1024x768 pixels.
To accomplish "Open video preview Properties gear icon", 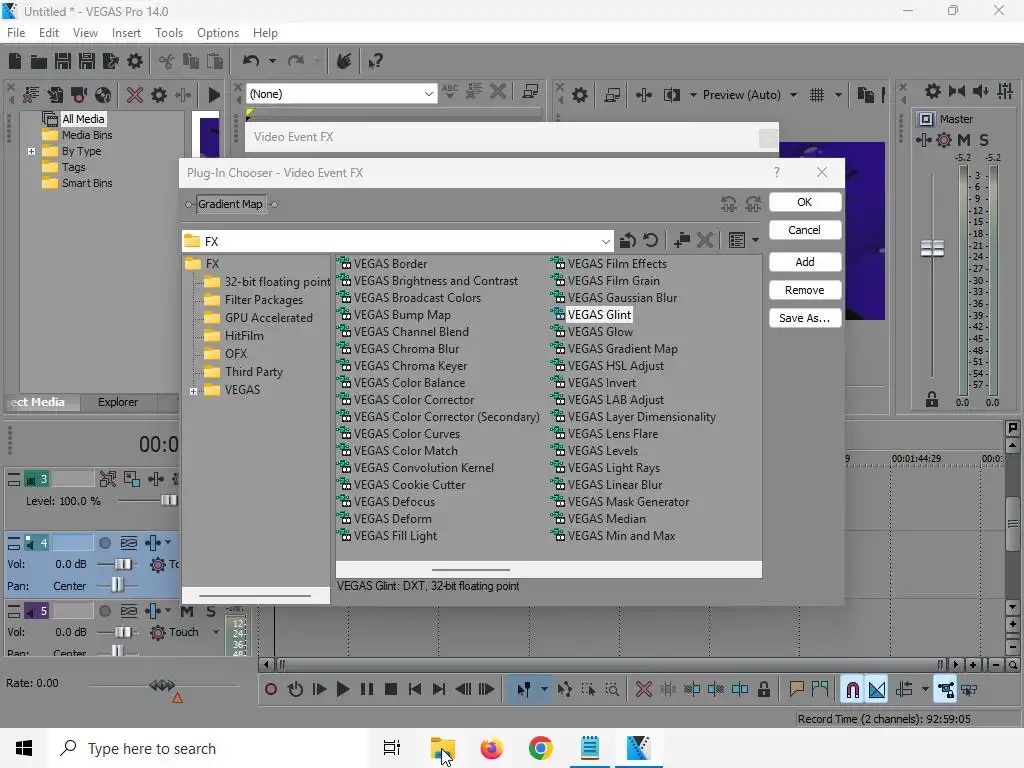I will [579, 95].
